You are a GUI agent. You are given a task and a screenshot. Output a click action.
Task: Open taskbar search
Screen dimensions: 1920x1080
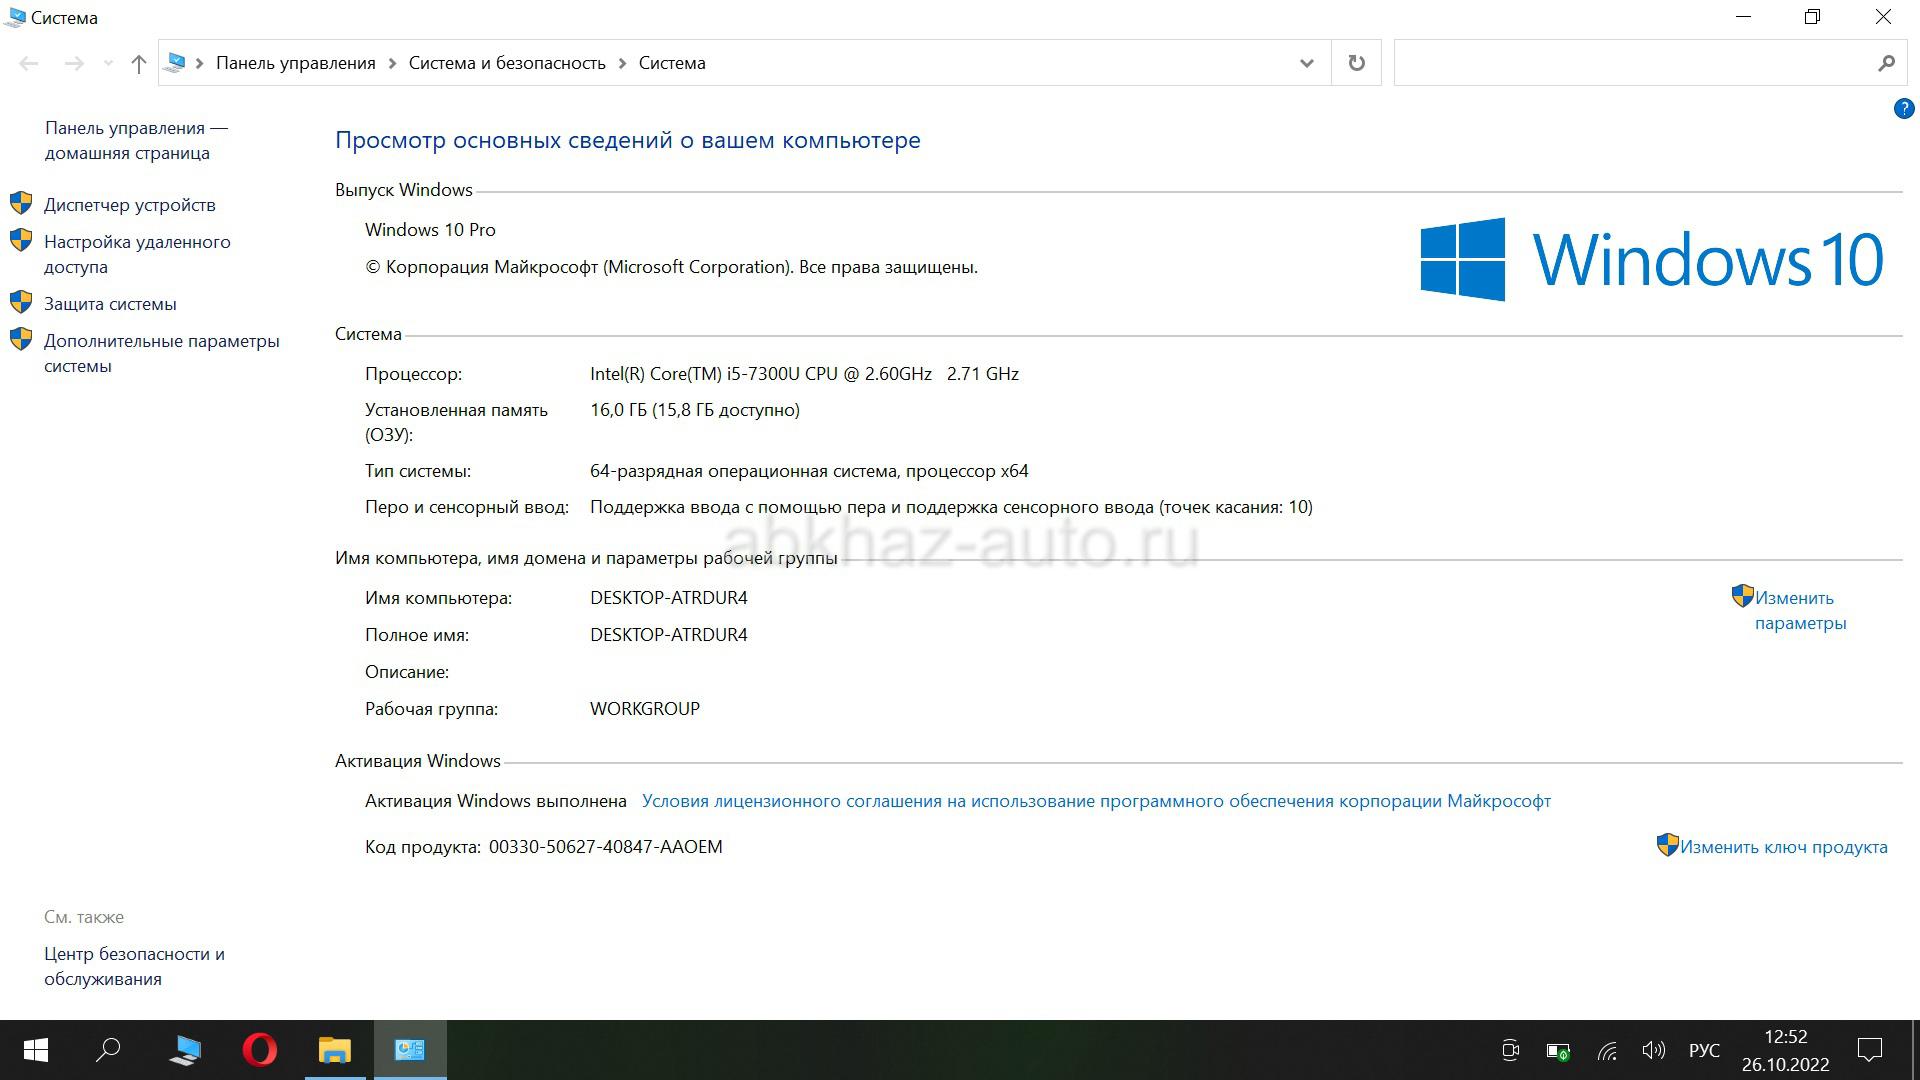tap(108, 1050)
